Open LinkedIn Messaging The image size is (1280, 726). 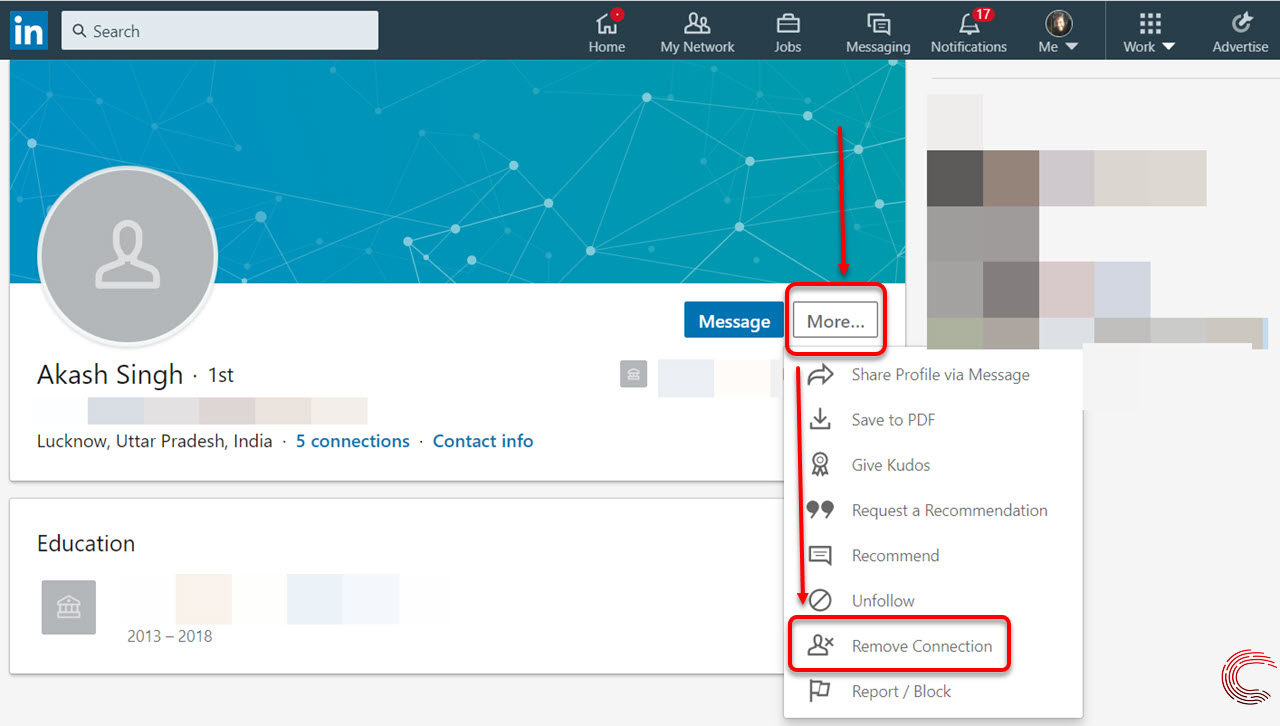click(x=878, y=30)
